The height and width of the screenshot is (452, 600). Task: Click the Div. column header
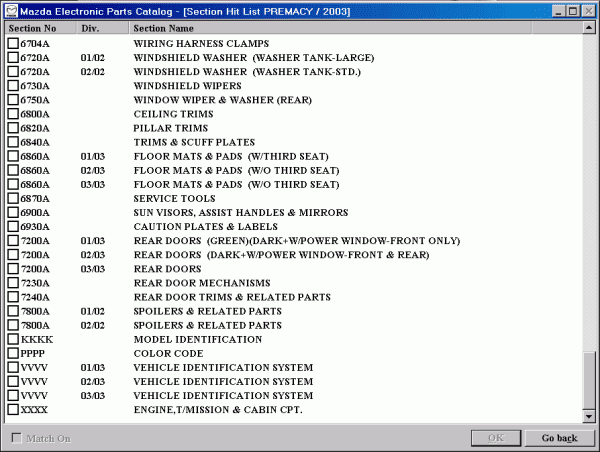103,28
